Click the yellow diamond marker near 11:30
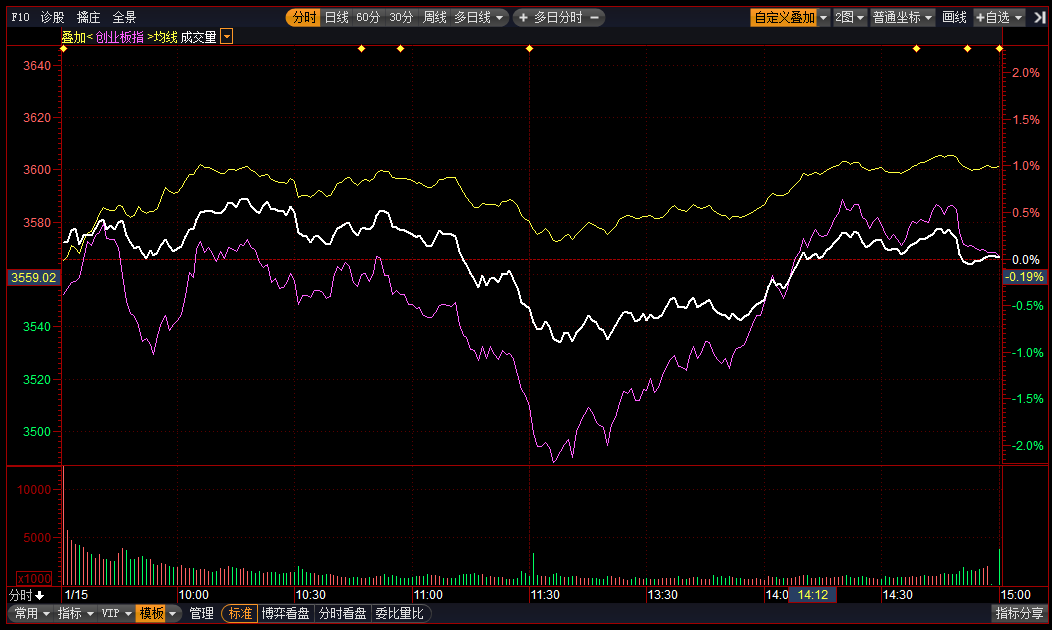 529,49
